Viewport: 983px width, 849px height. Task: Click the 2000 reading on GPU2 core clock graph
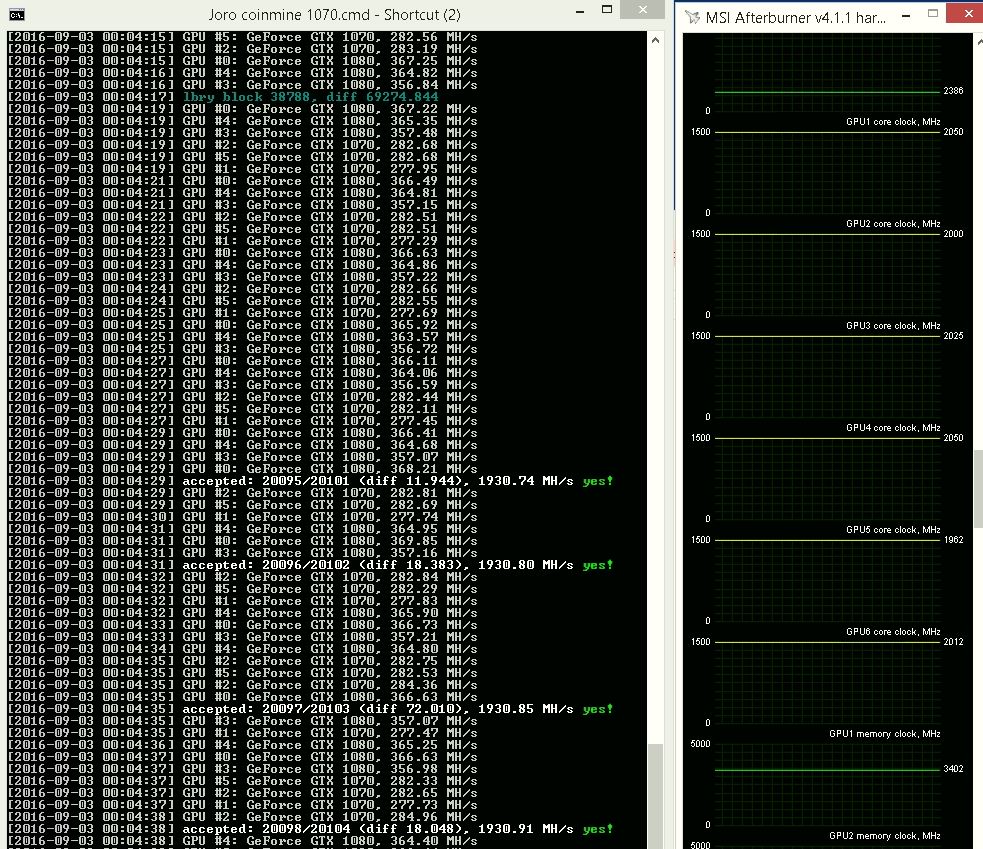[953, 234]
